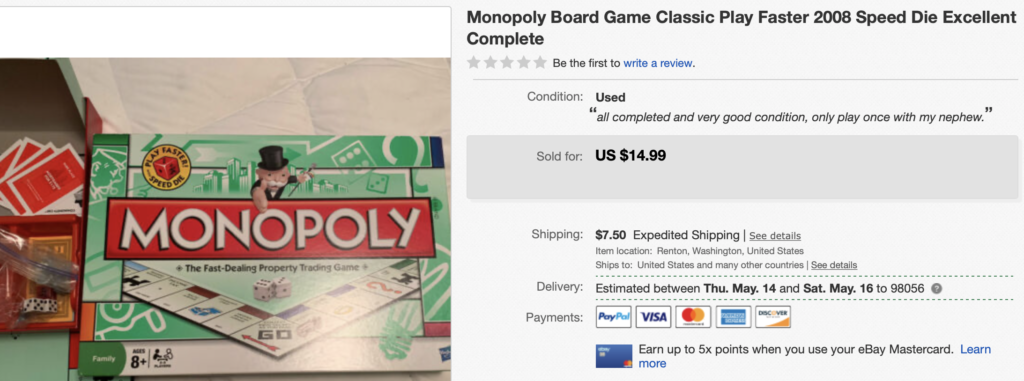Select the third rating star
This screenshot has height=381, width=1024.
pyautogui.click(x=507, y=63)
